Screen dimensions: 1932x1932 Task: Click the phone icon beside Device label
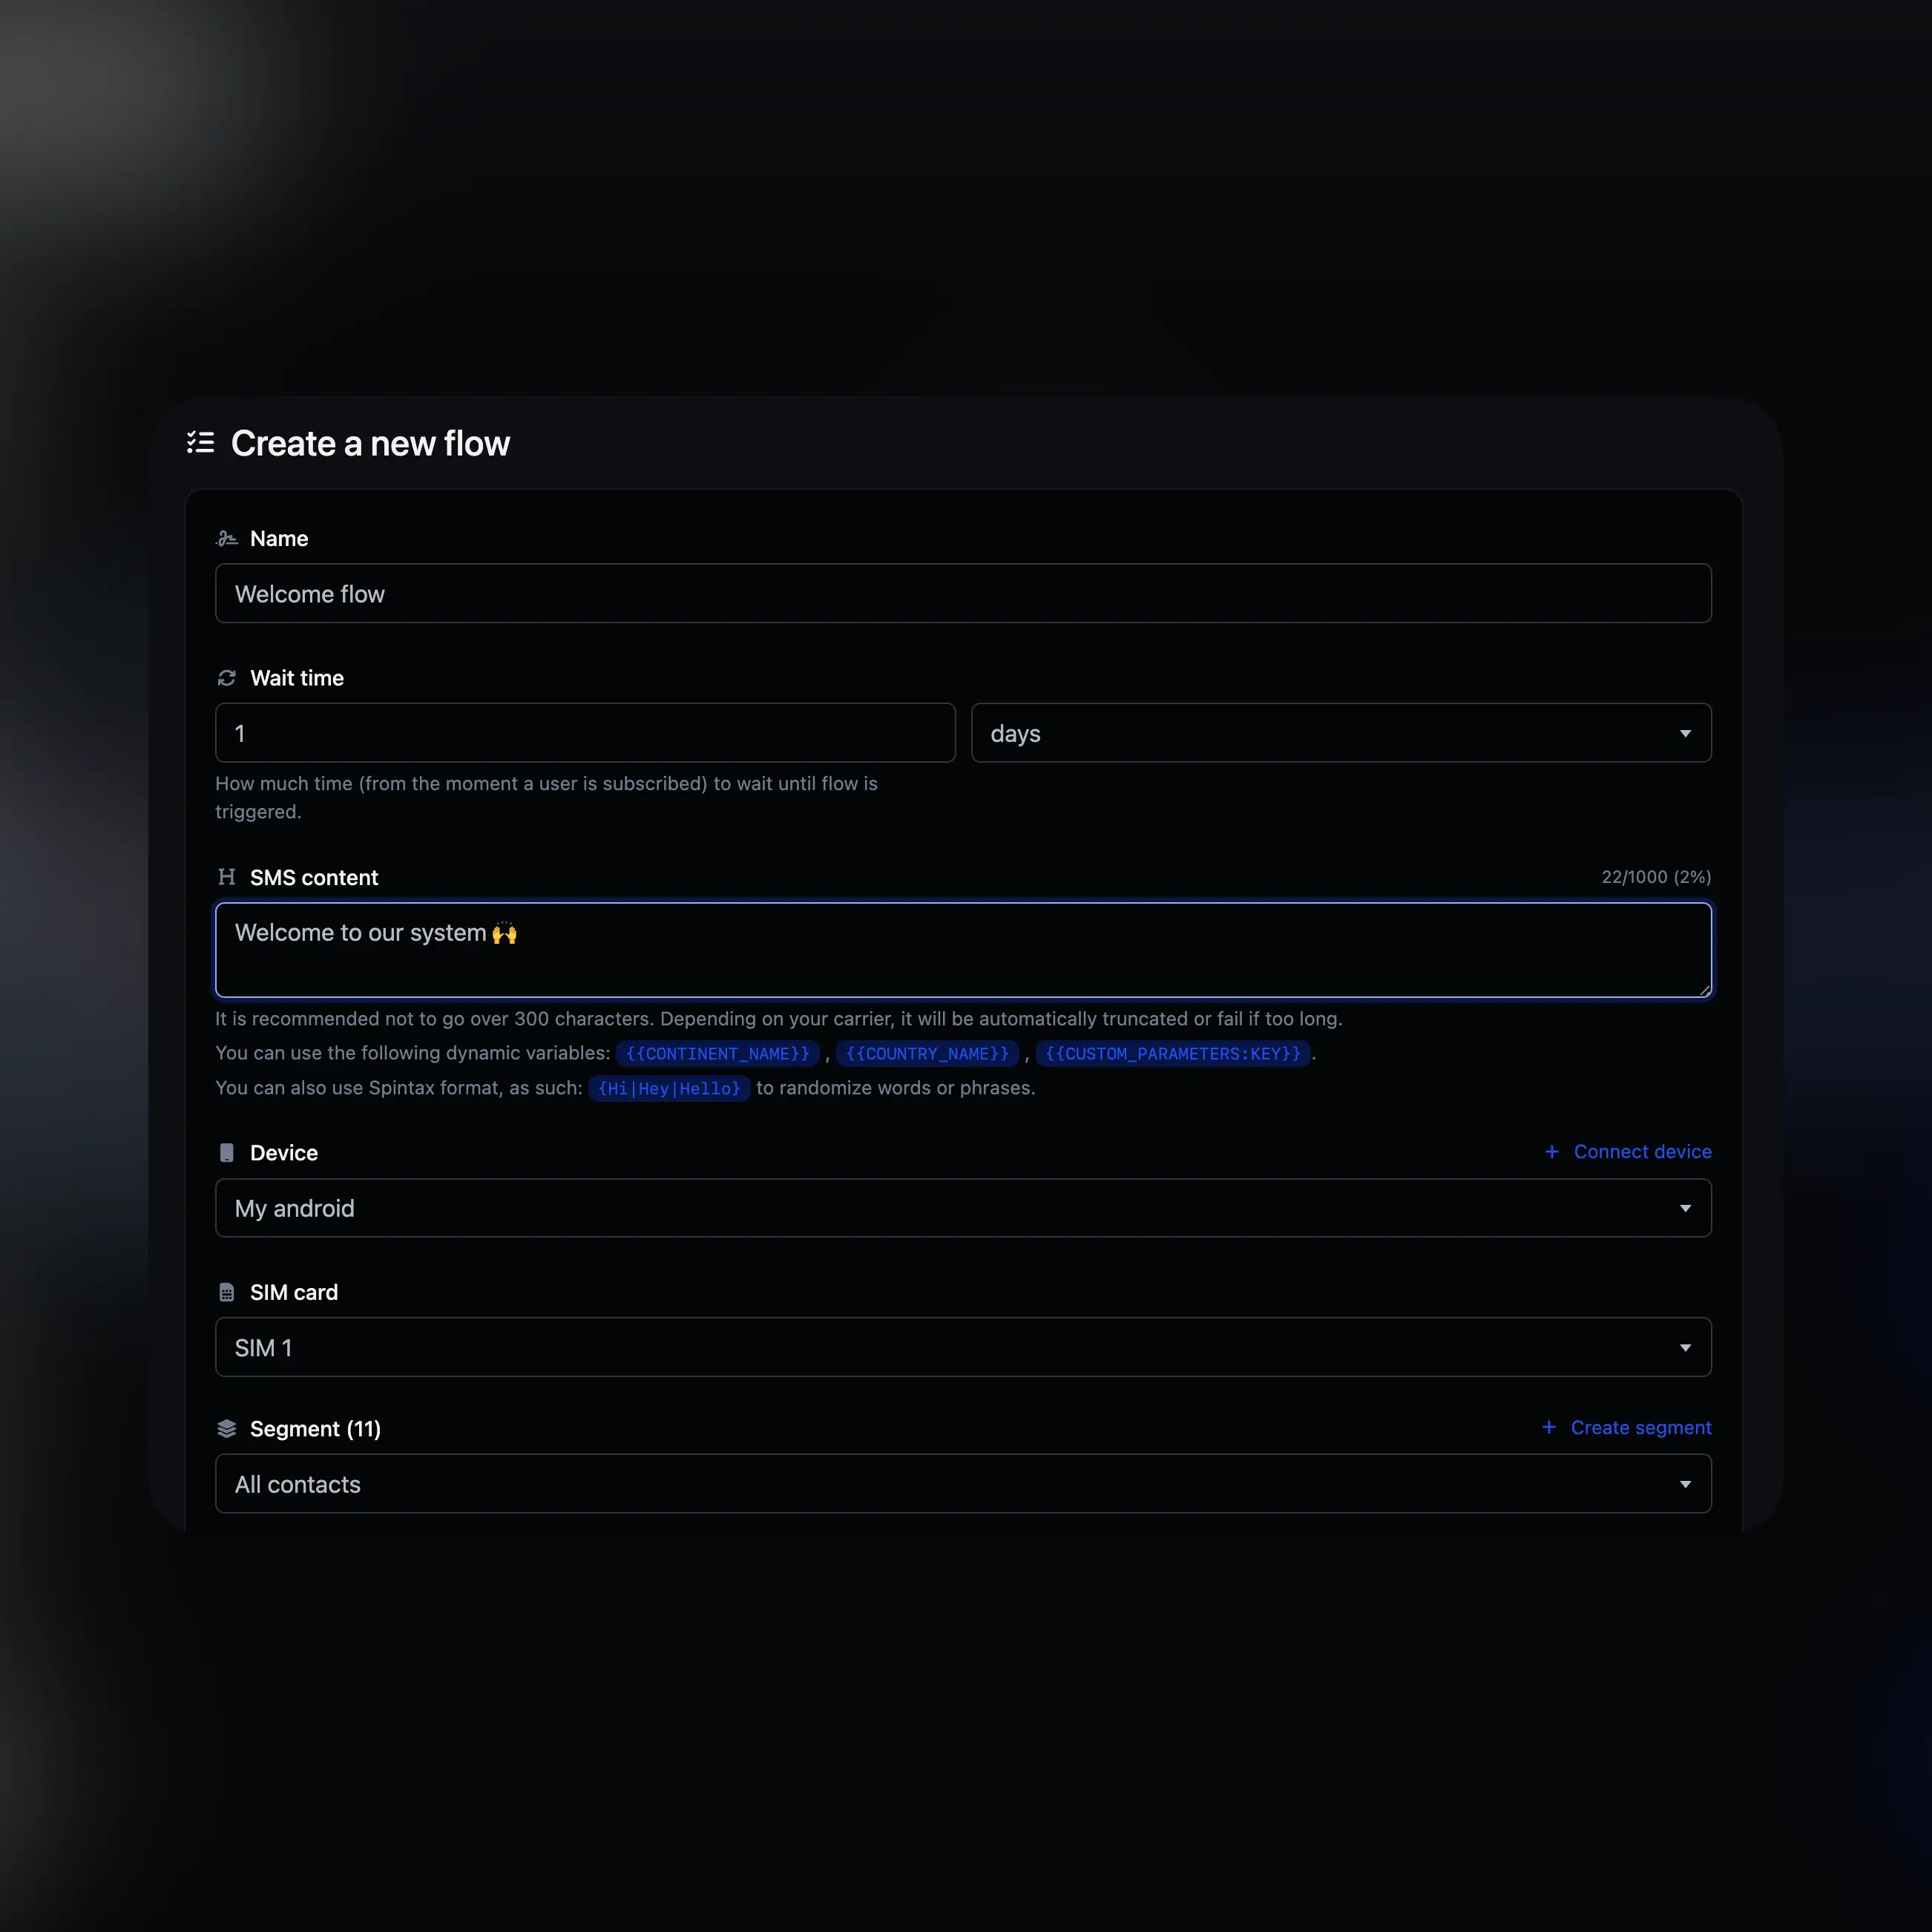226,1152
